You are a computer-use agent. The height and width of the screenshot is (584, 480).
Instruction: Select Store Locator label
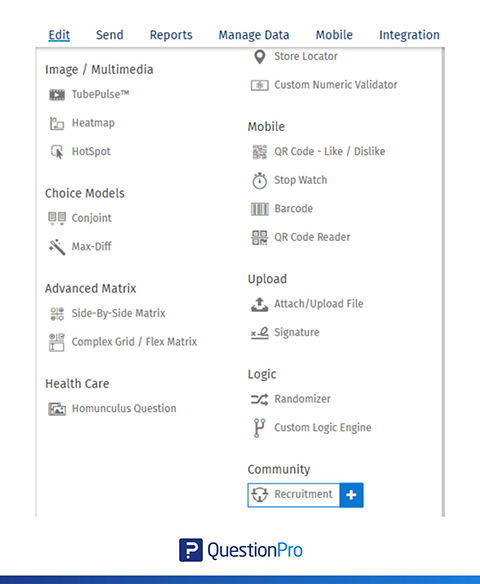[x=306, y=57]
